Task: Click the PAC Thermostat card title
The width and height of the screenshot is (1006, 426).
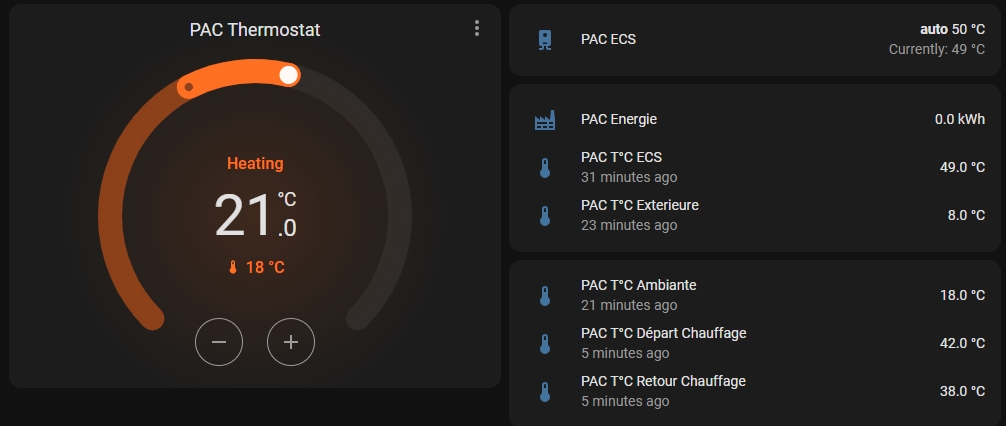Action: (x=255, y=30)
